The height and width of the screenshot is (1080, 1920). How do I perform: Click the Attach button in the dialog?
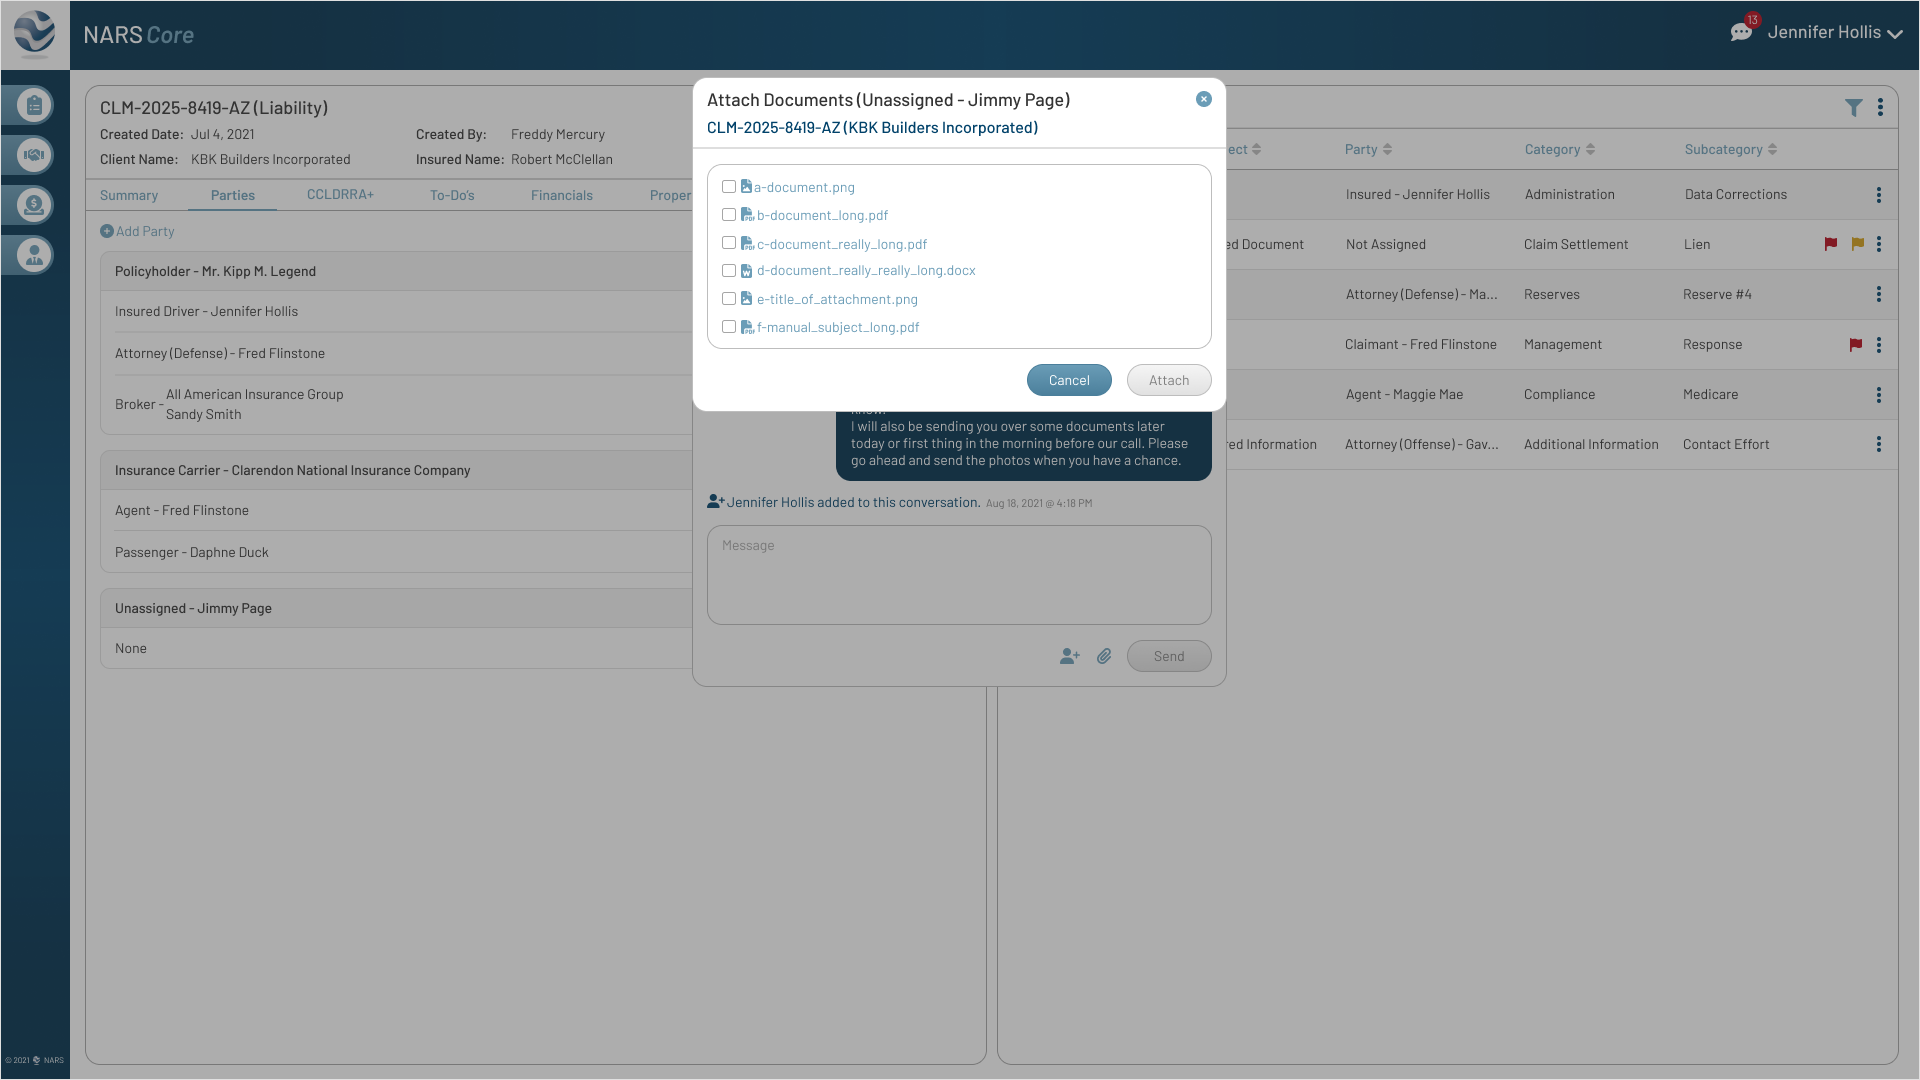point(1168,380)
